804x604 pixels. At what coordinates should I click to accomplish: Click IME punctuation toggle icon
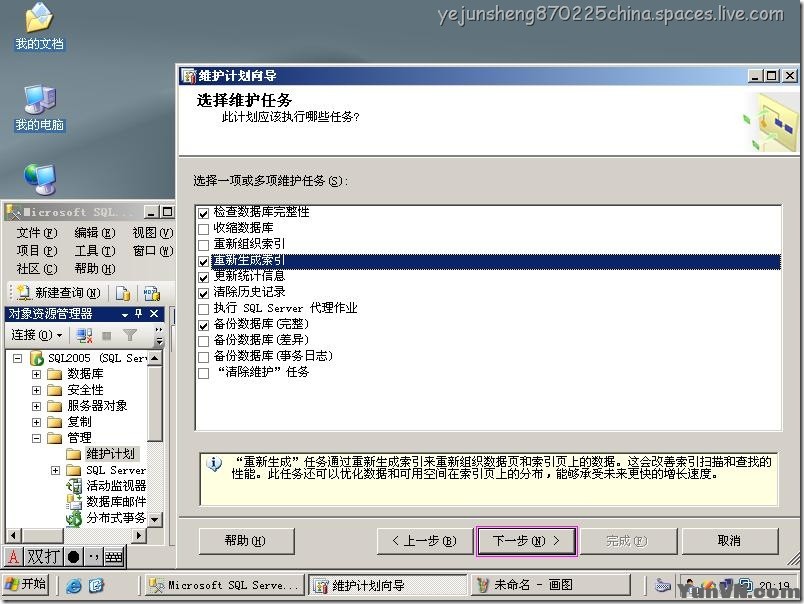pyautogui.click(x=93, y=557)
